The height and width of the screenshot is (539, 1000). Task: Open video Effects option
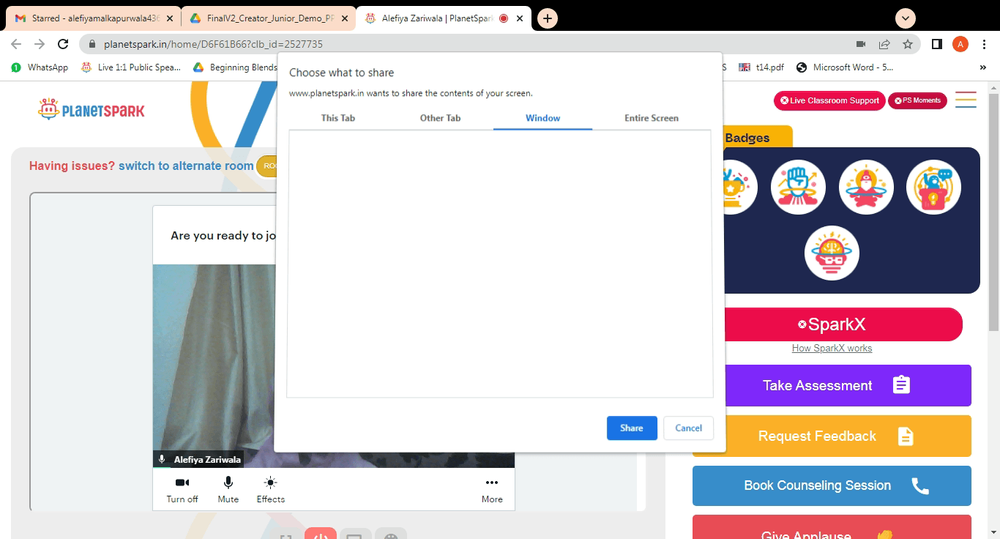(270, 490)
